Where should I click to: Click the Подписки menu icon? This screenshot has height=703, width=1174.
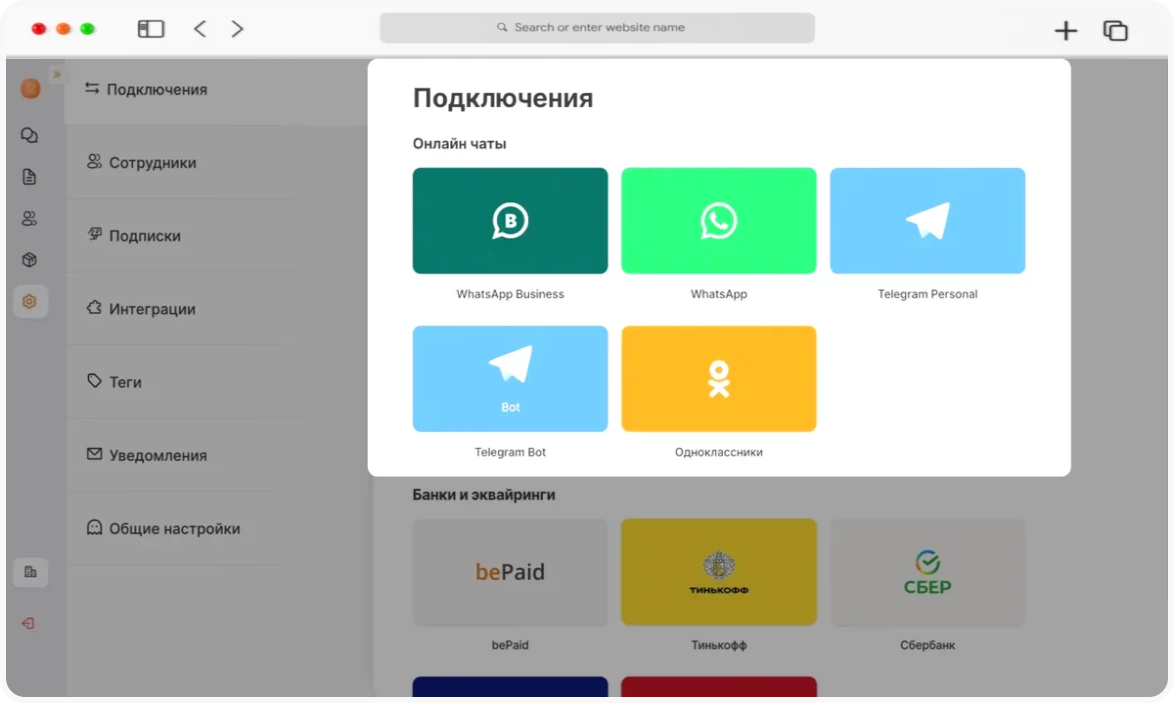point(94,234)
